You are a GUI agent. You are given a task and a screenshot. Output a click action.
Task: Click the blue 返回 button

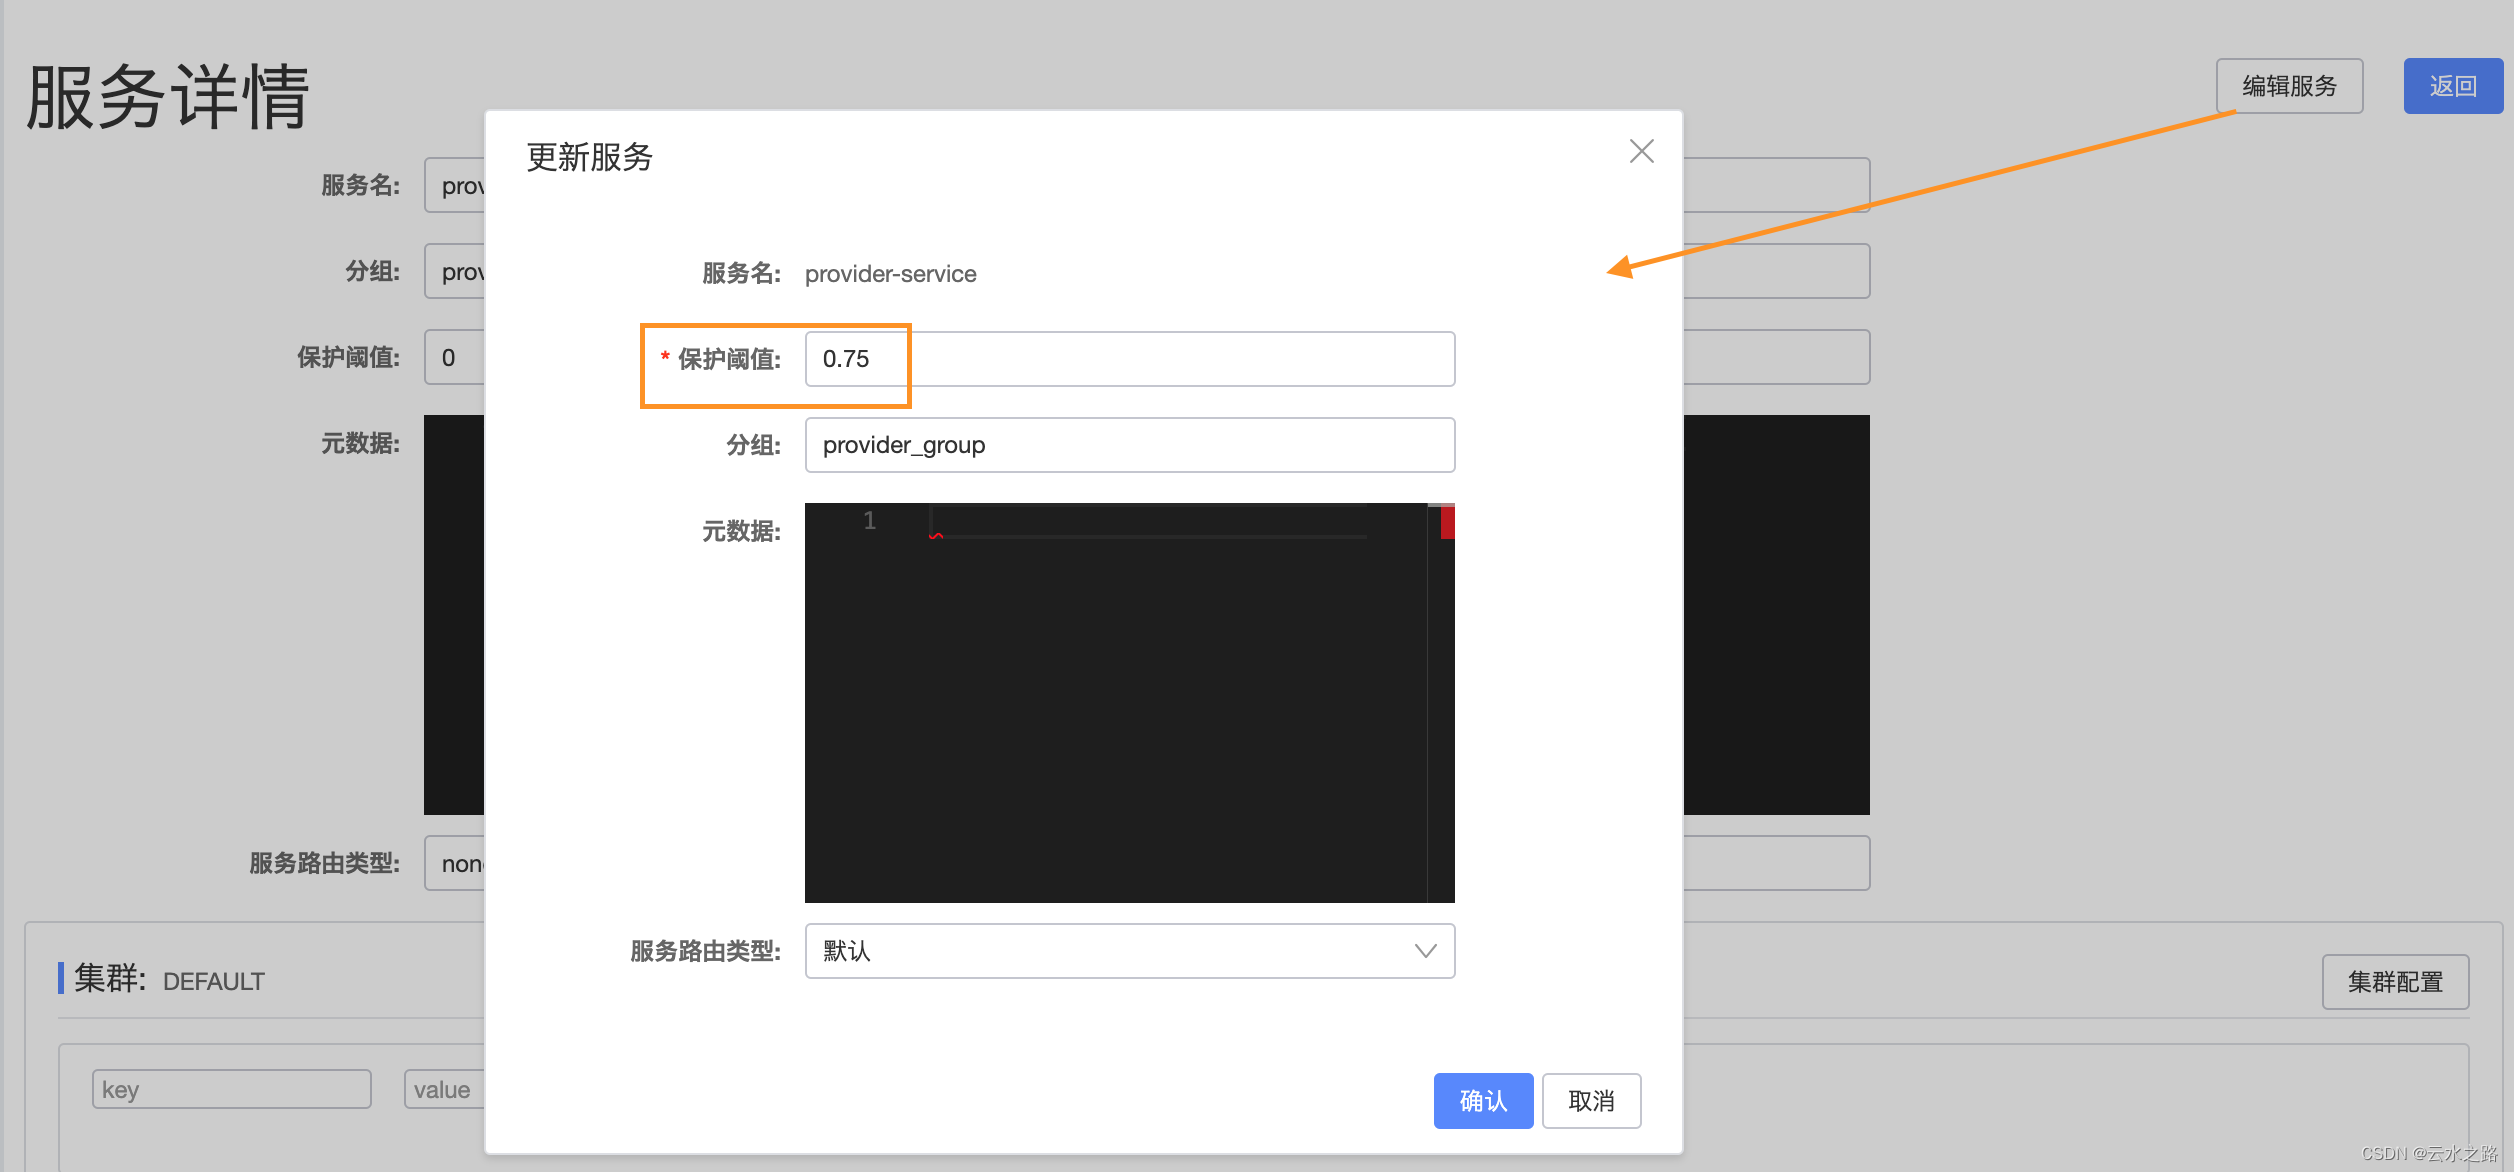(2452, 86)
